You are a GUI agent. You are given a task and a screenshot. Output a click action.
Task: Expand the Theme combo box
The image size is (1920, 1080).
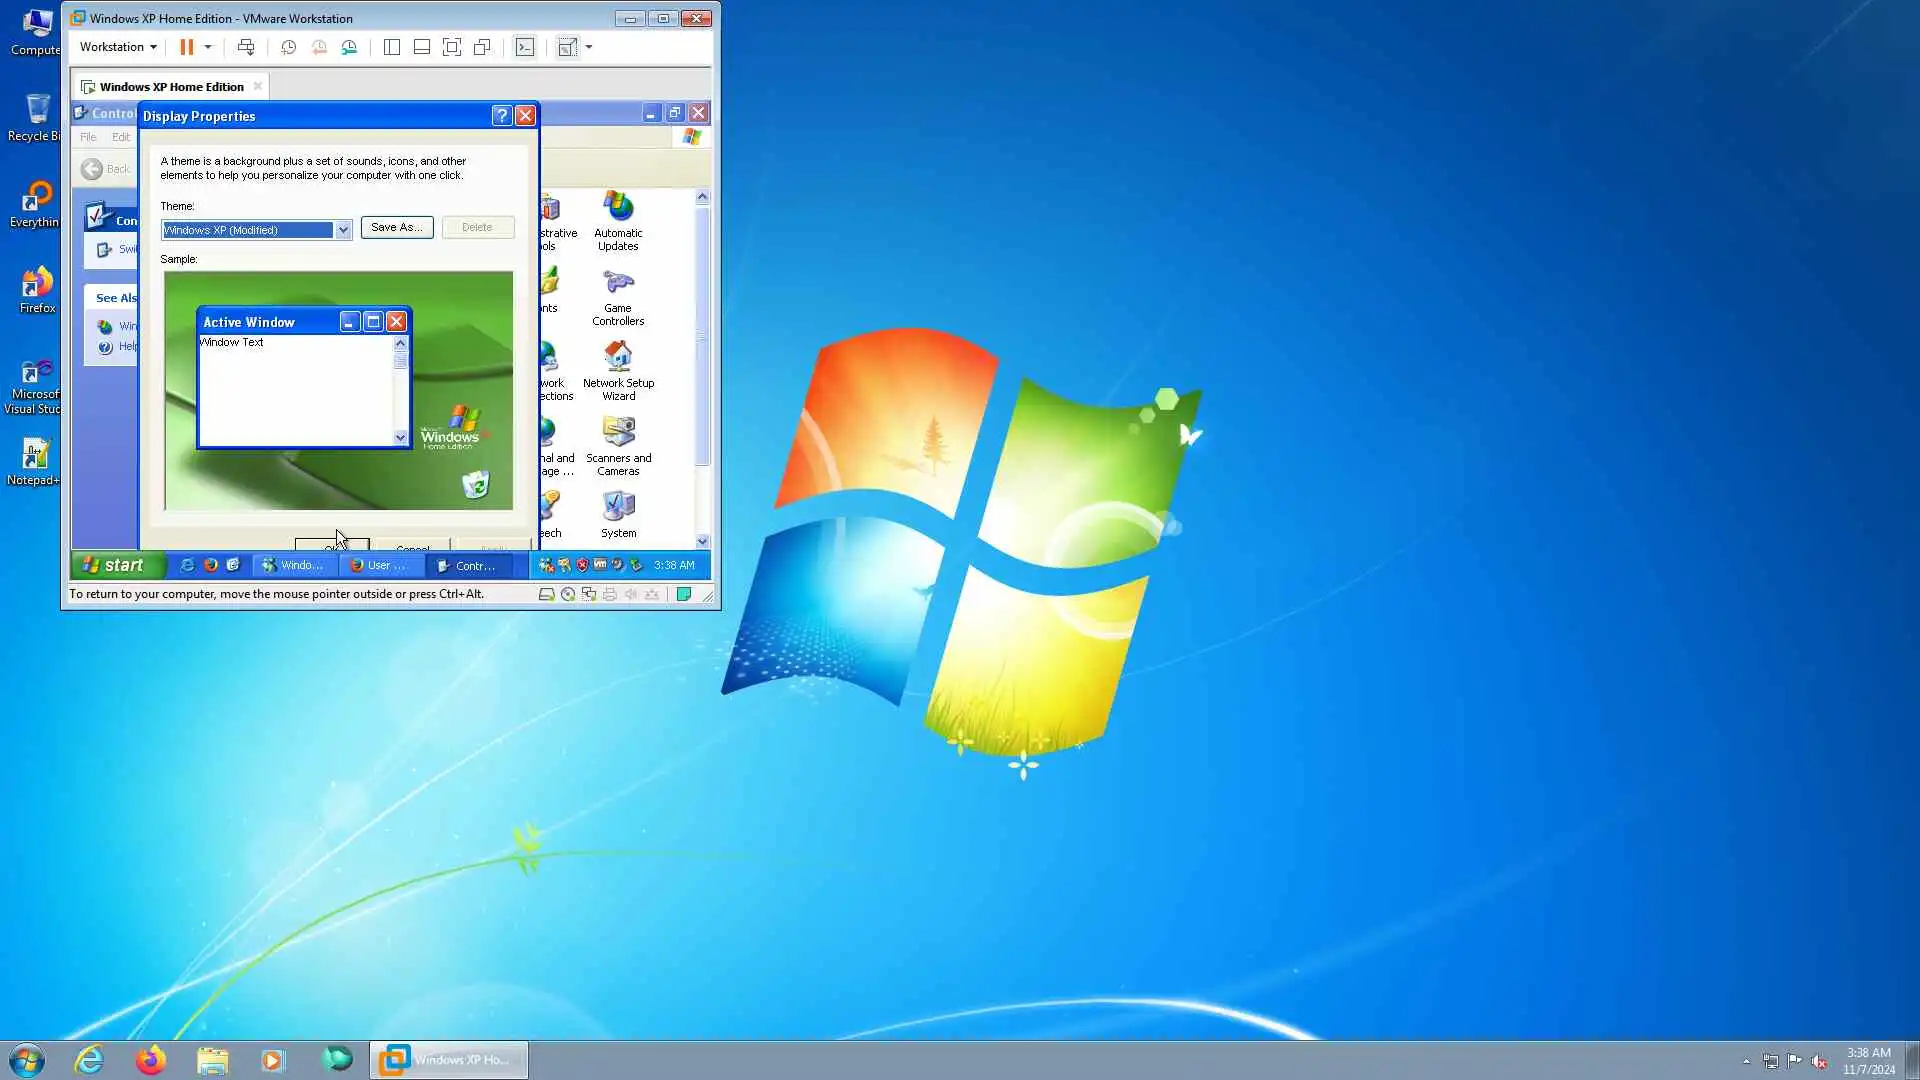[343, 230]
